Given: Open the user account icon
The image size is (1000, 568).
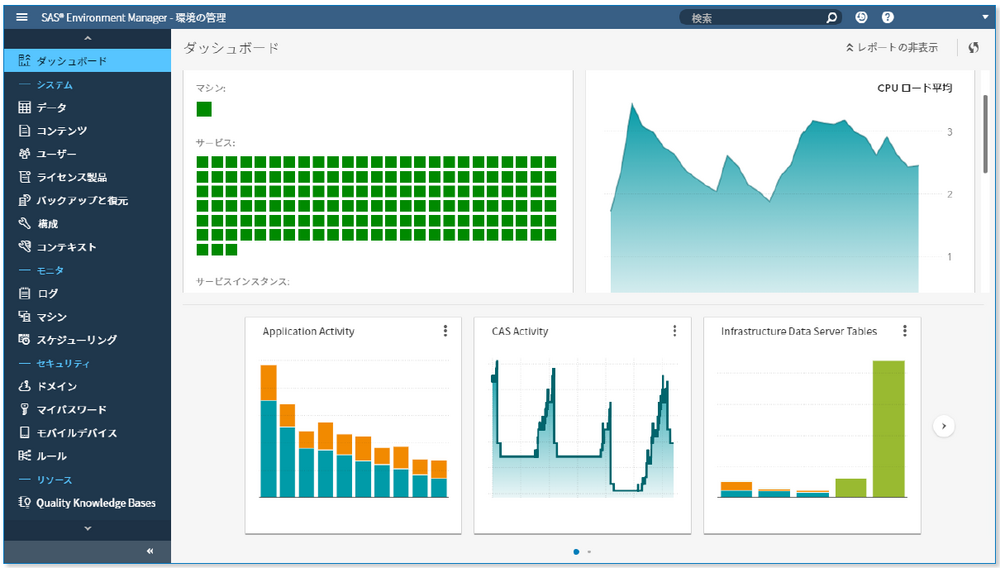Looking at the screenshot, I should pyautogui.click(x=862, y=18).
